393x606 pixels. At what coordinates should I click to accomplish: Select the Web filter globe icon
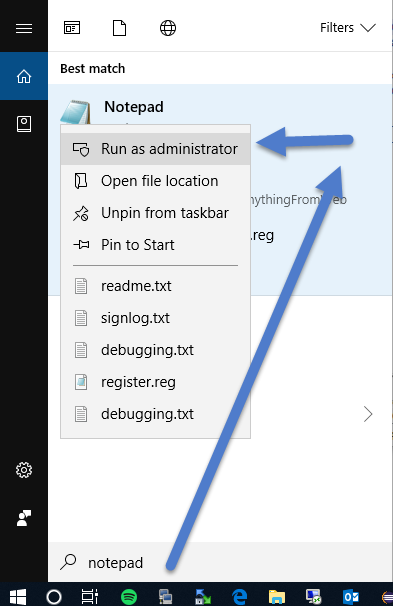168,28
